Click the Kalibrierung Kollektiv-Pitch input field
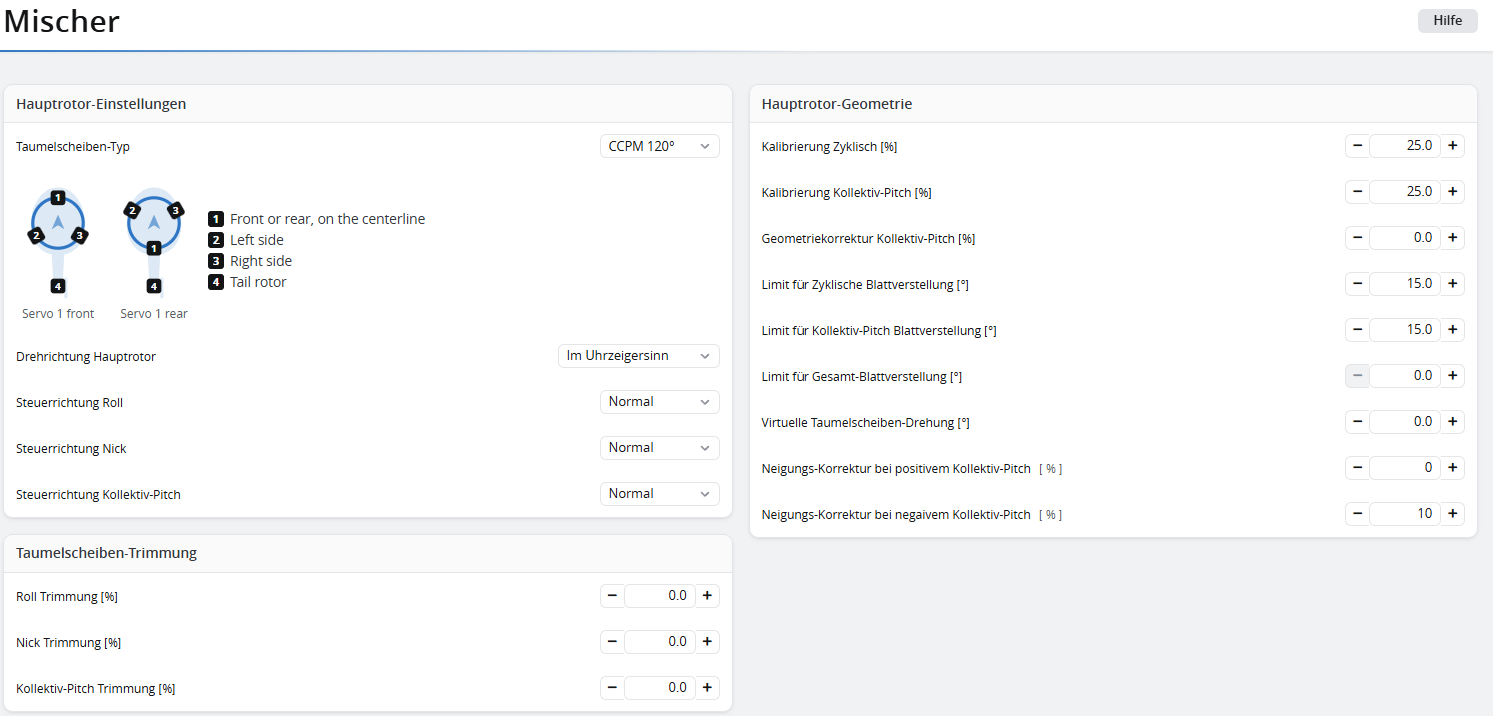The width and height of the screenshot is (1493, 716). click(x=1404, y=192)
